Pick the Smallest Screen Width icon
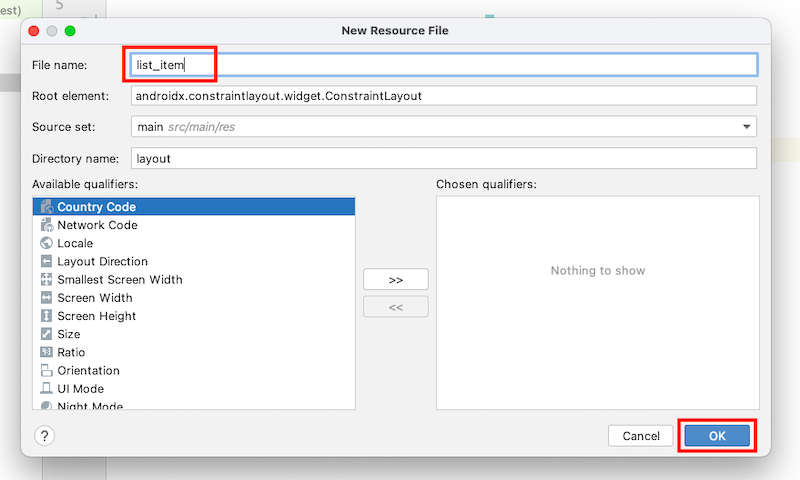Screen dimensions: 800x480 46,280
